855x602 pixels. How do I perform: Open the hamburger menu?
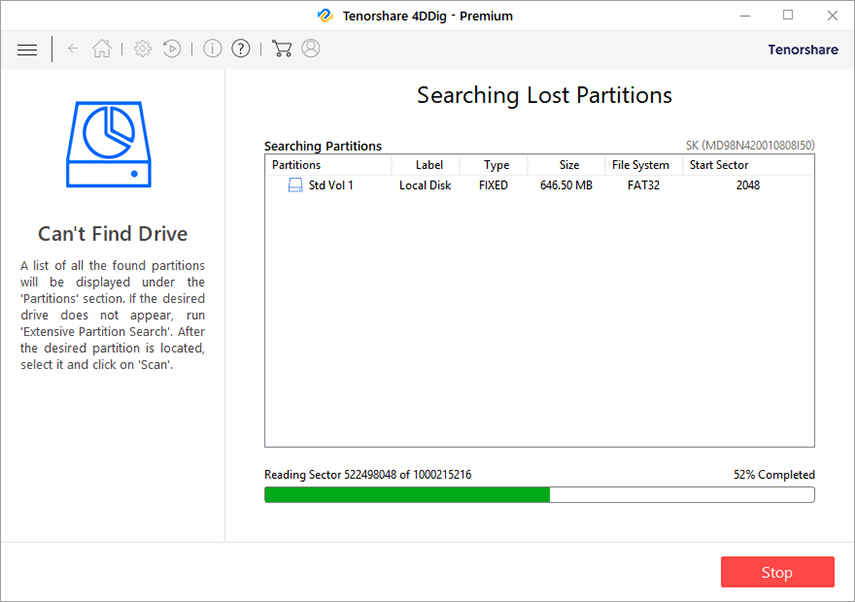[x=27, y=50]
